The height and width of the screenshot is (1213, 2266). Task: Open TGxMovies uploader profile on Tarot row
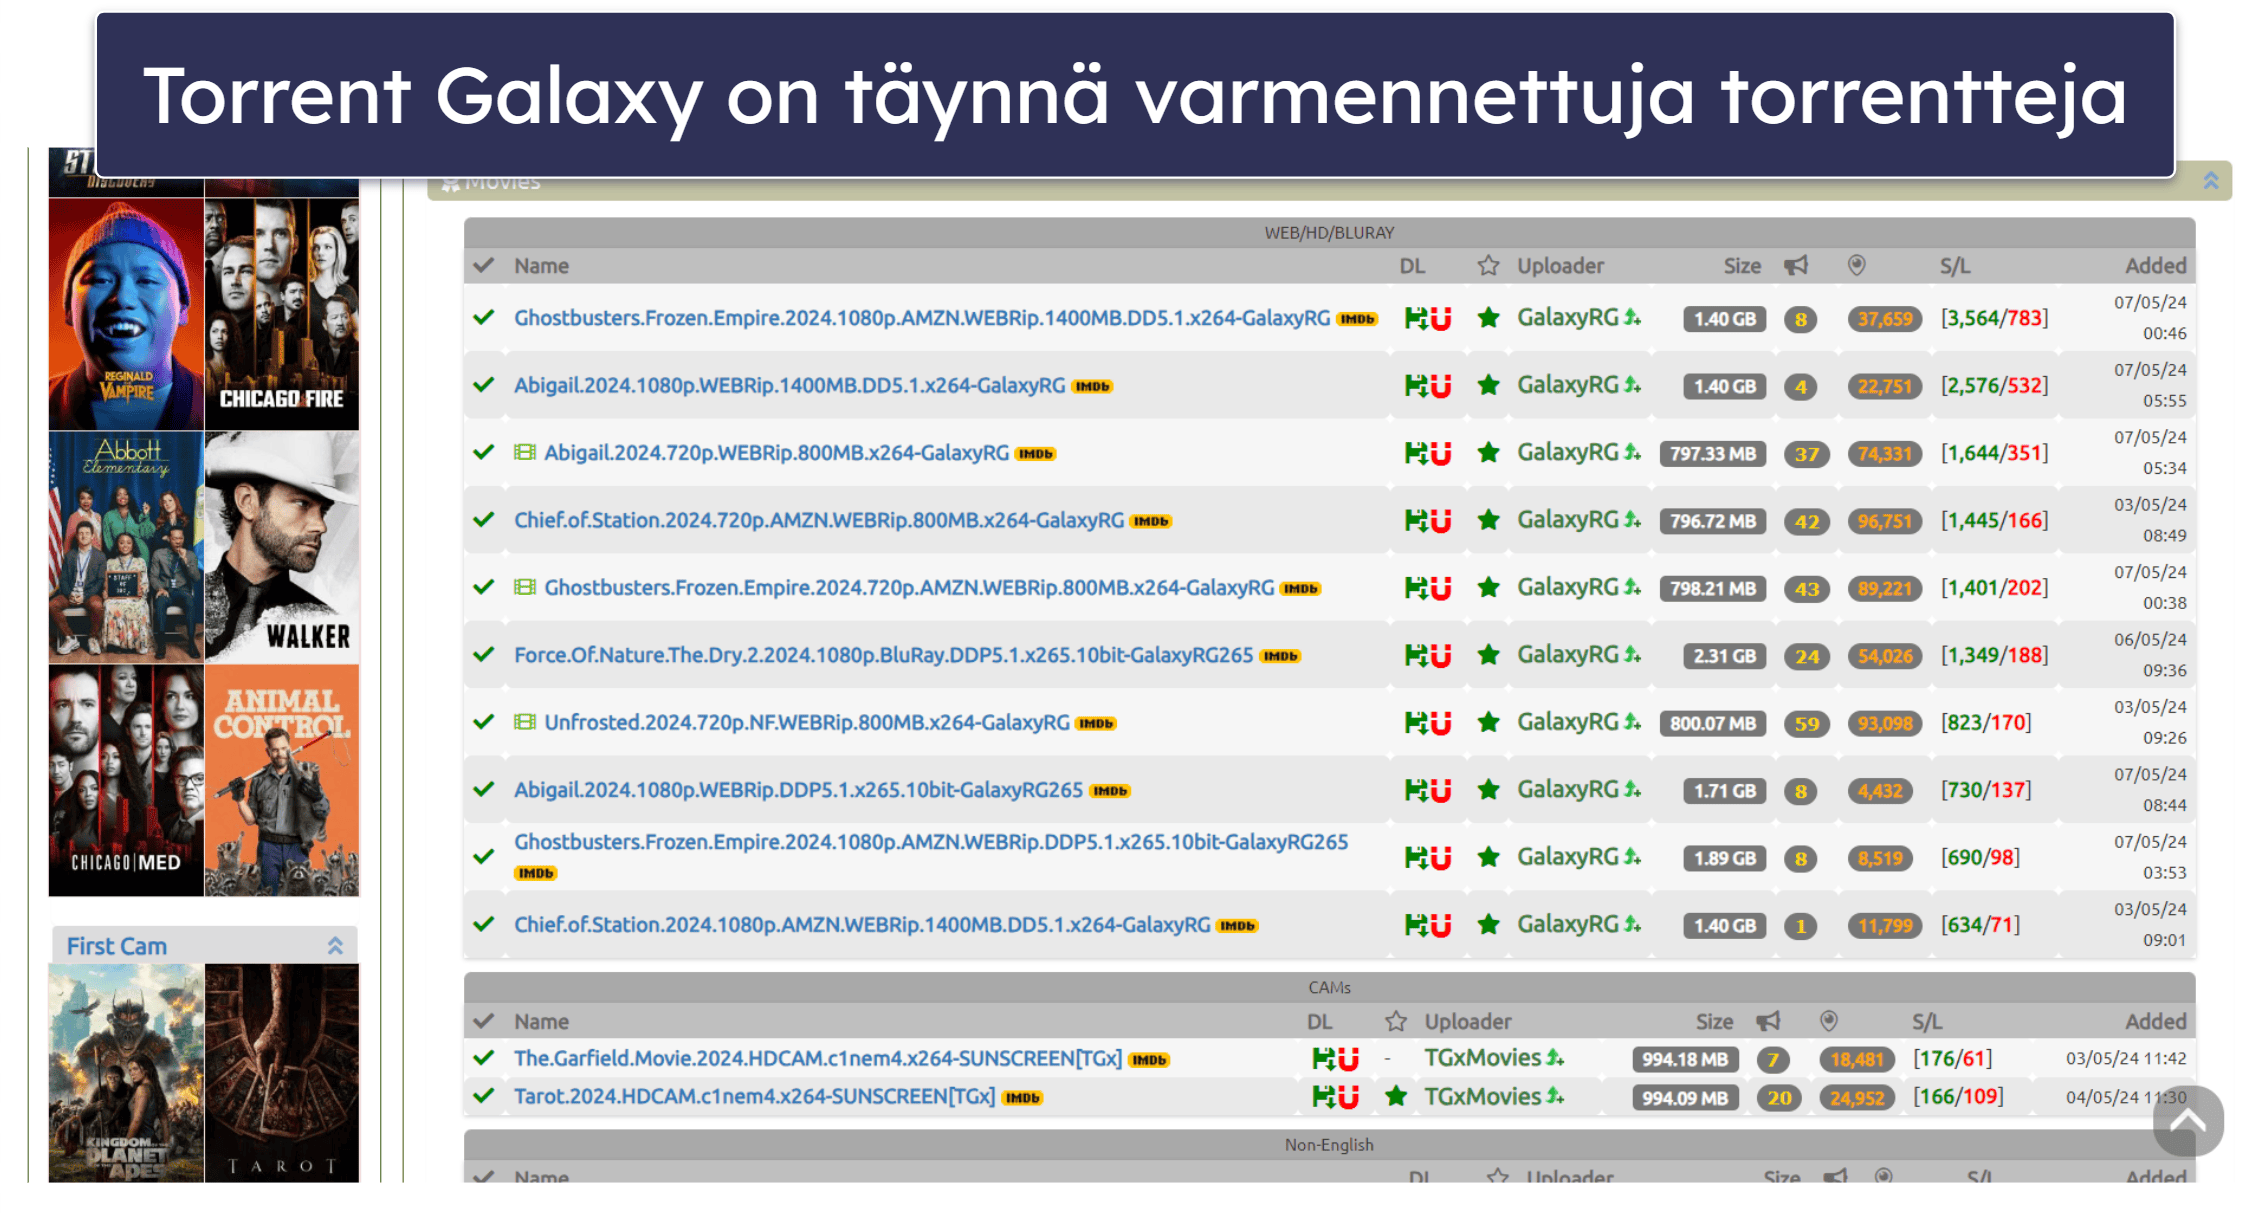point(1483,1097)
